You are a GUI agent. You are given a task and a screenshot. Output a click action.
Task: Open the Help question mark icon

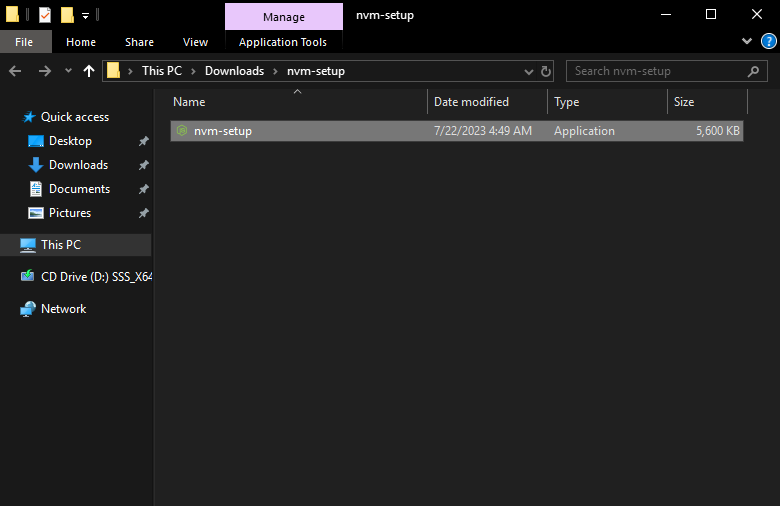(768, 41)
